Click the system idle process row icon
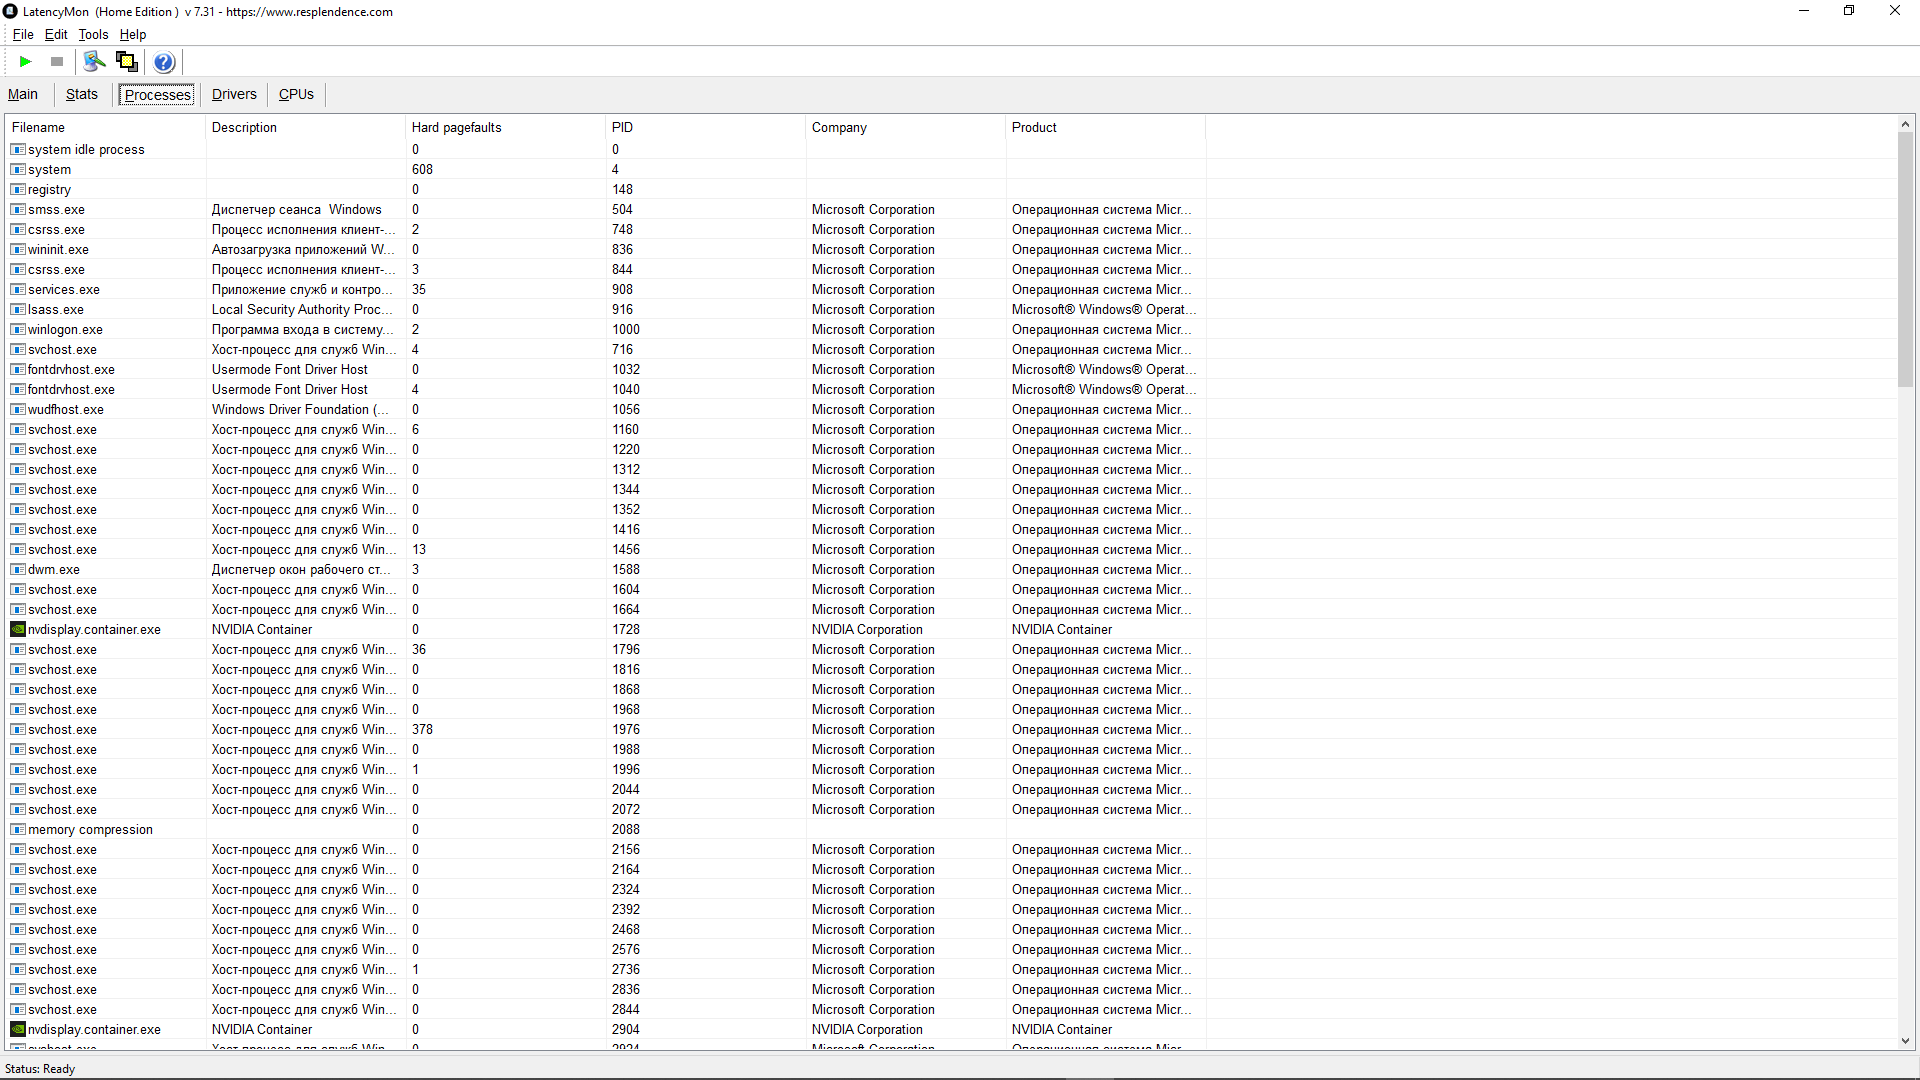 18,149
